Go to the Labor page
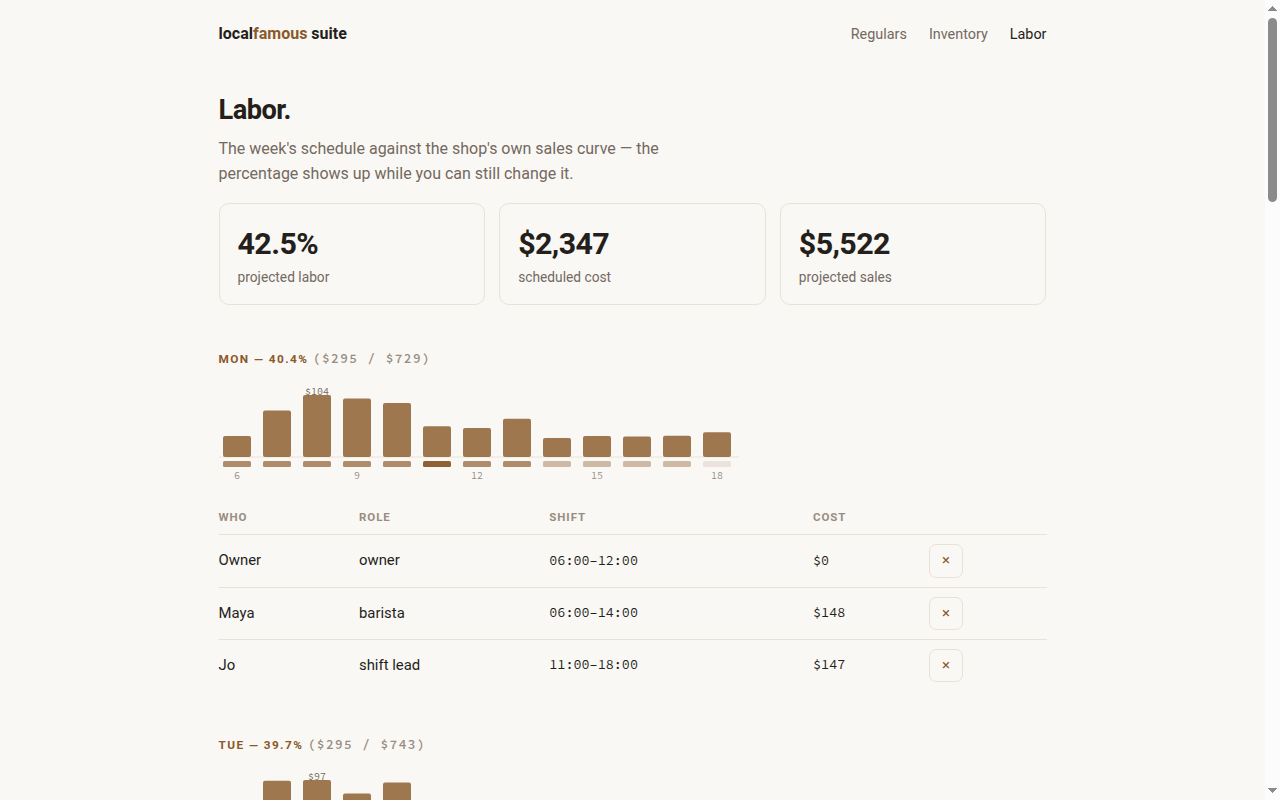Screen dimensions: 1280x800 pyautogui.click(x=1028, y=34)
